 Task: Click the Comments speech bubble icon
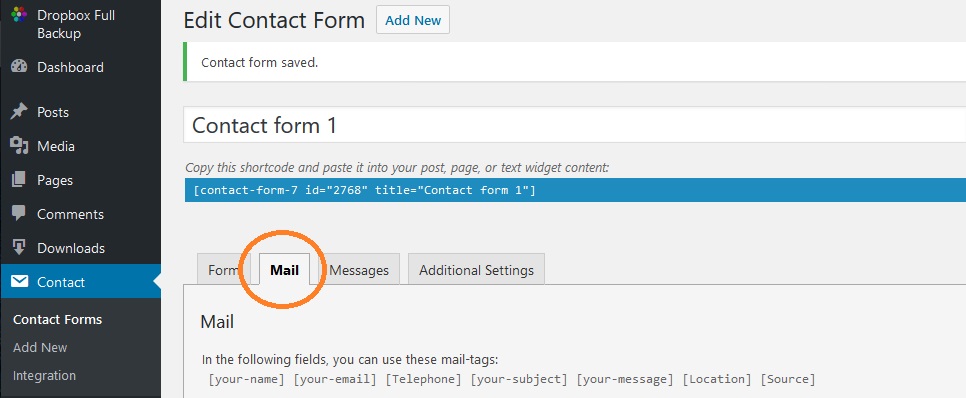click(x=19, y=214)
